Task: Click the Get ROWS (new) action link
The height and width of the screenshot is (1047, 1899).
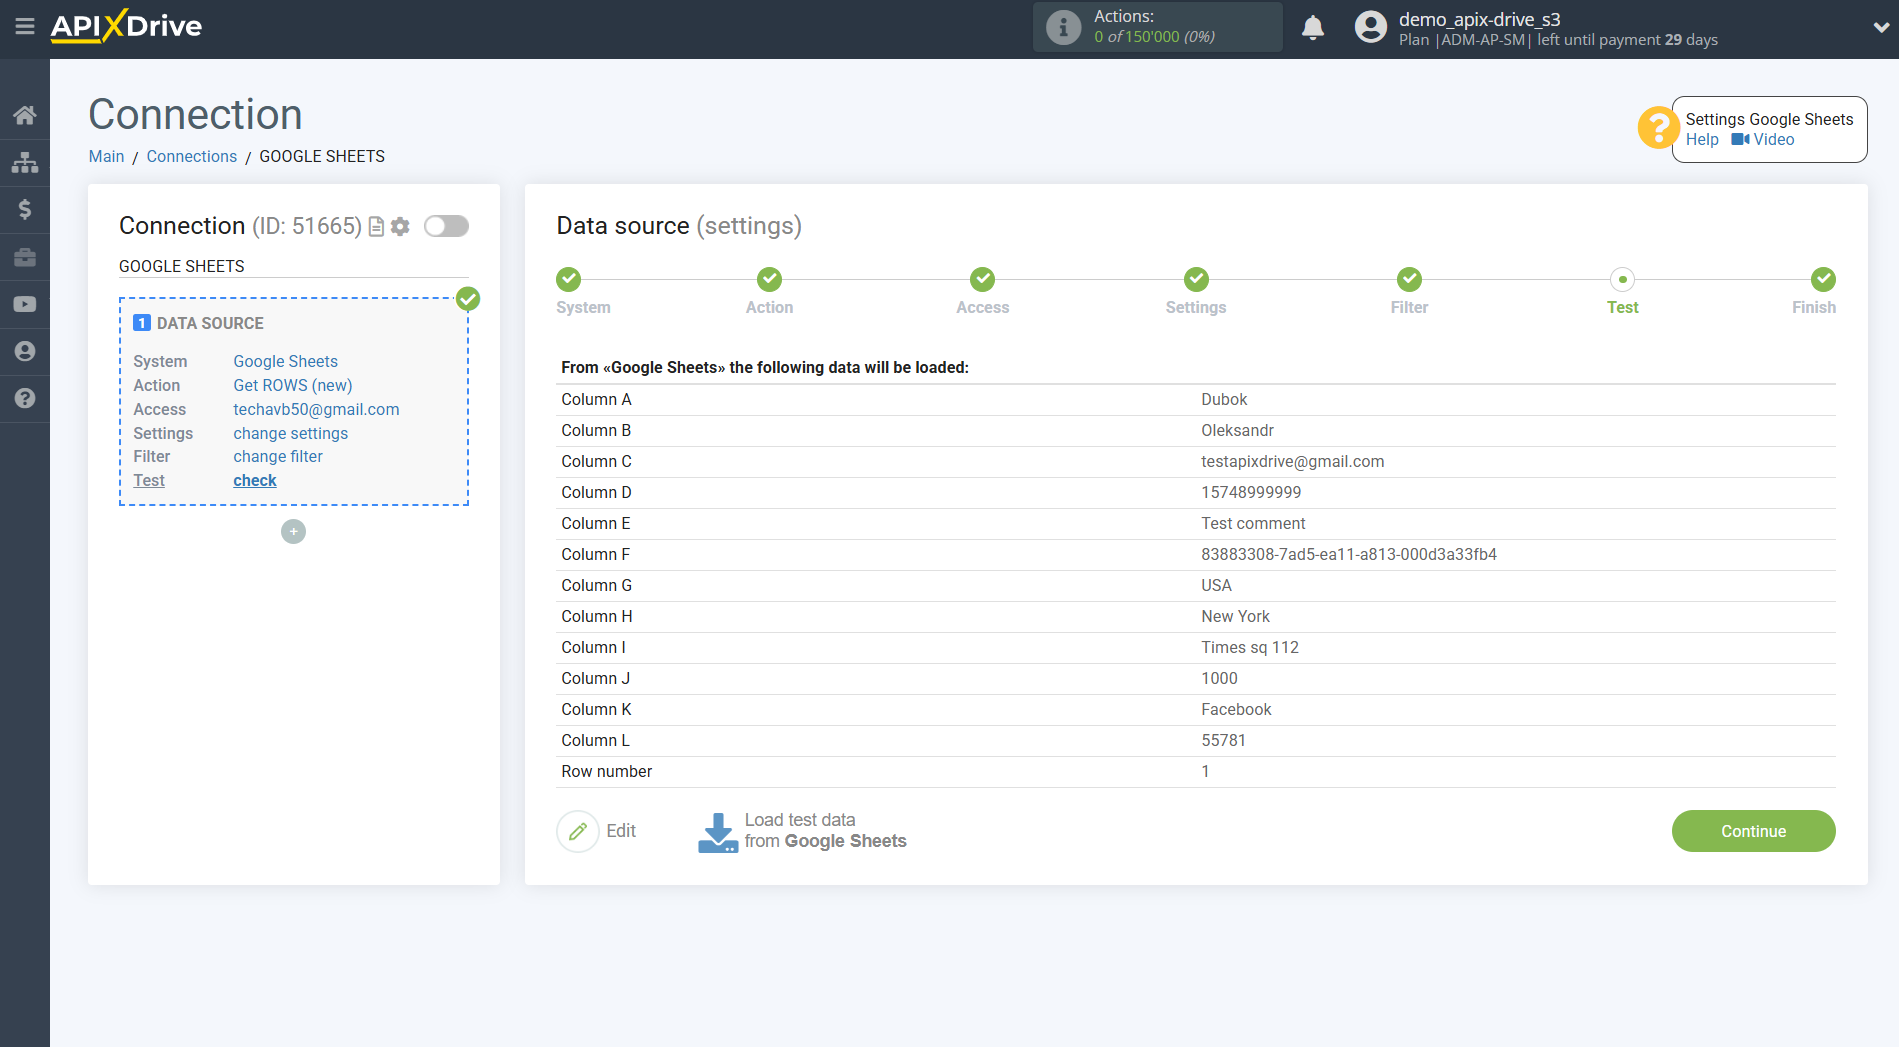Action: 293,385
